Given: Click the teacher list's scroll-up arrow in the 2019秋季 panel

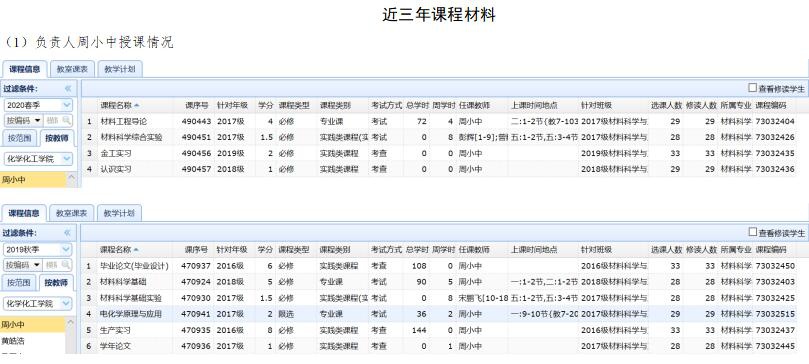Looking at the screenshot, I should click(x=71, y=322).
